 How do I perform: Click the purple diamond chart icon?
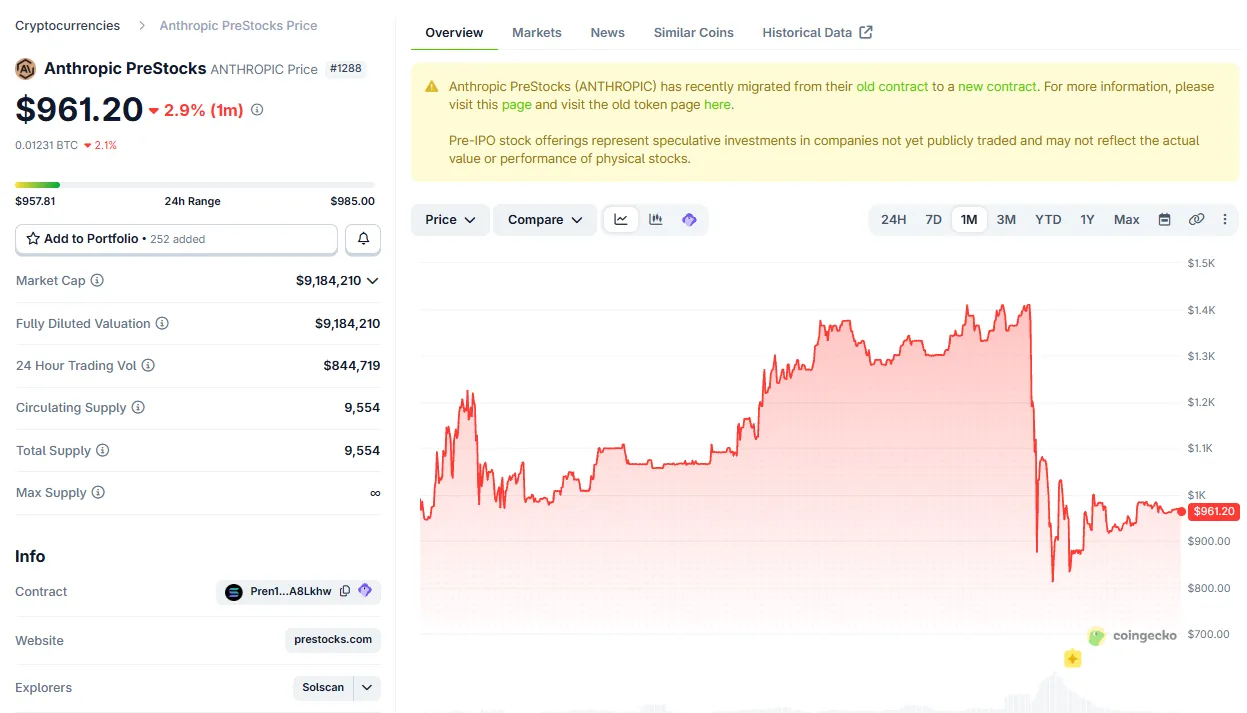[x=689, y=220]
